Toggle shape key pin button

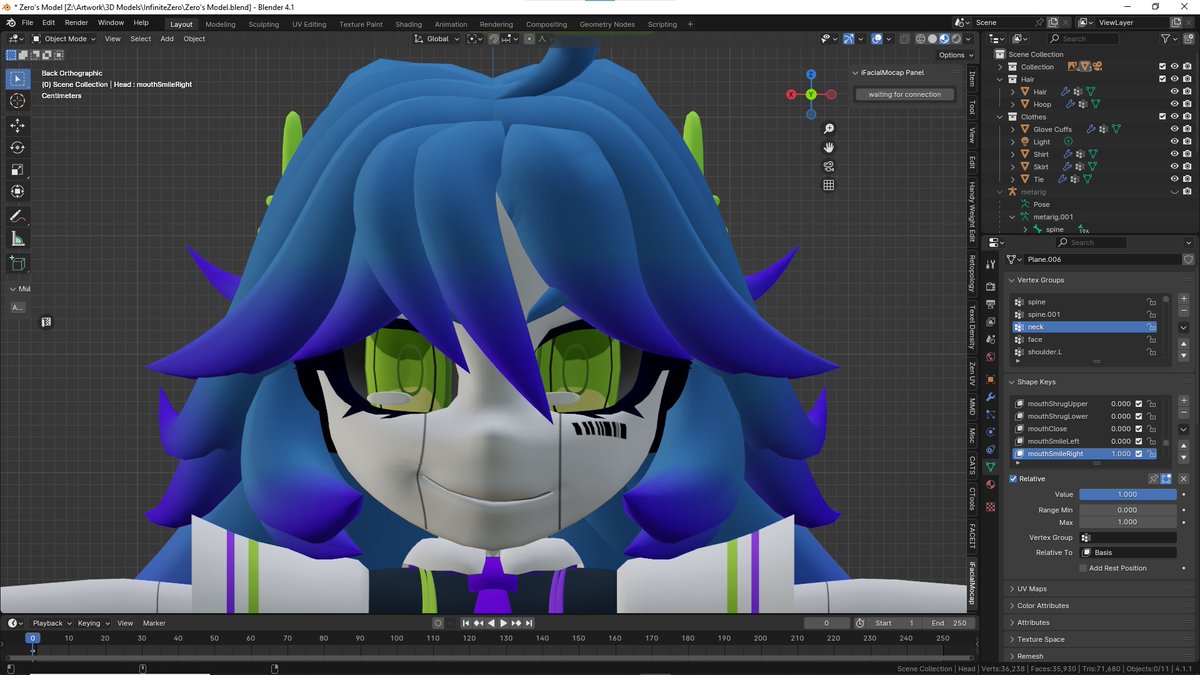[x=1153, y=479]
